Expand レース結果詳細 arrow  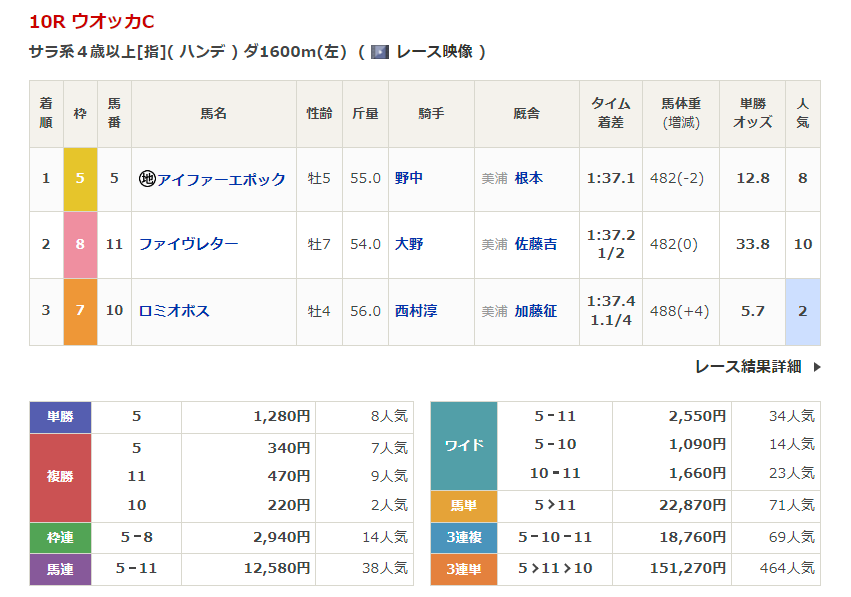pos(817,367)
